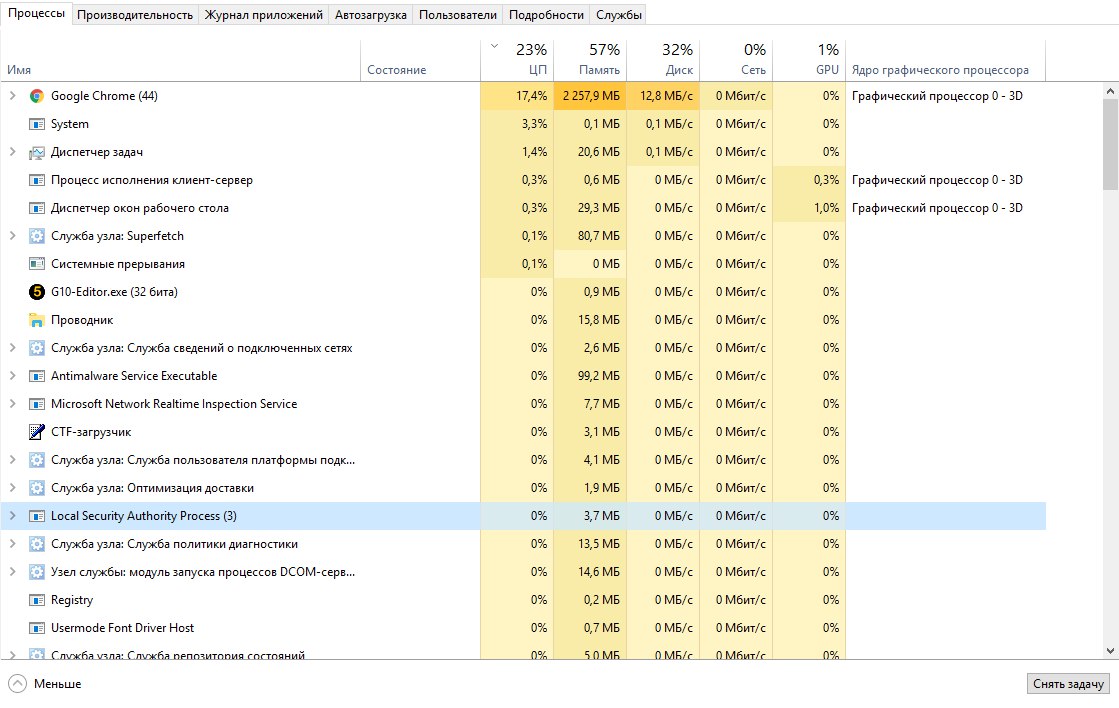Select the Registry process icon
1119x708 pixels.
click(36, 600)
